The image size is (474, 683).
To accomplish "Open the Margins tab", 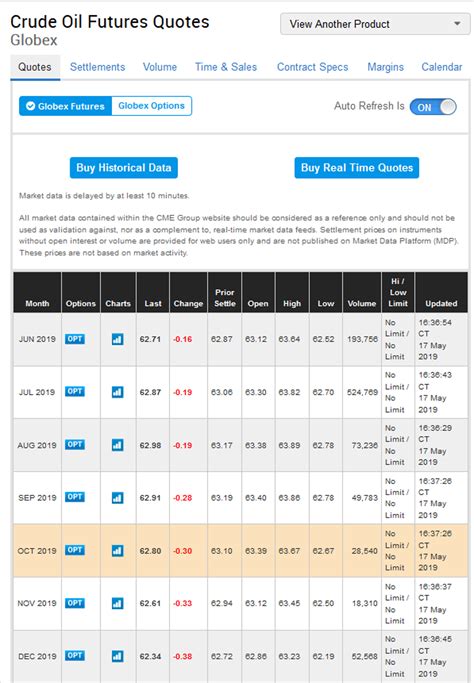I will pos(386,67).
